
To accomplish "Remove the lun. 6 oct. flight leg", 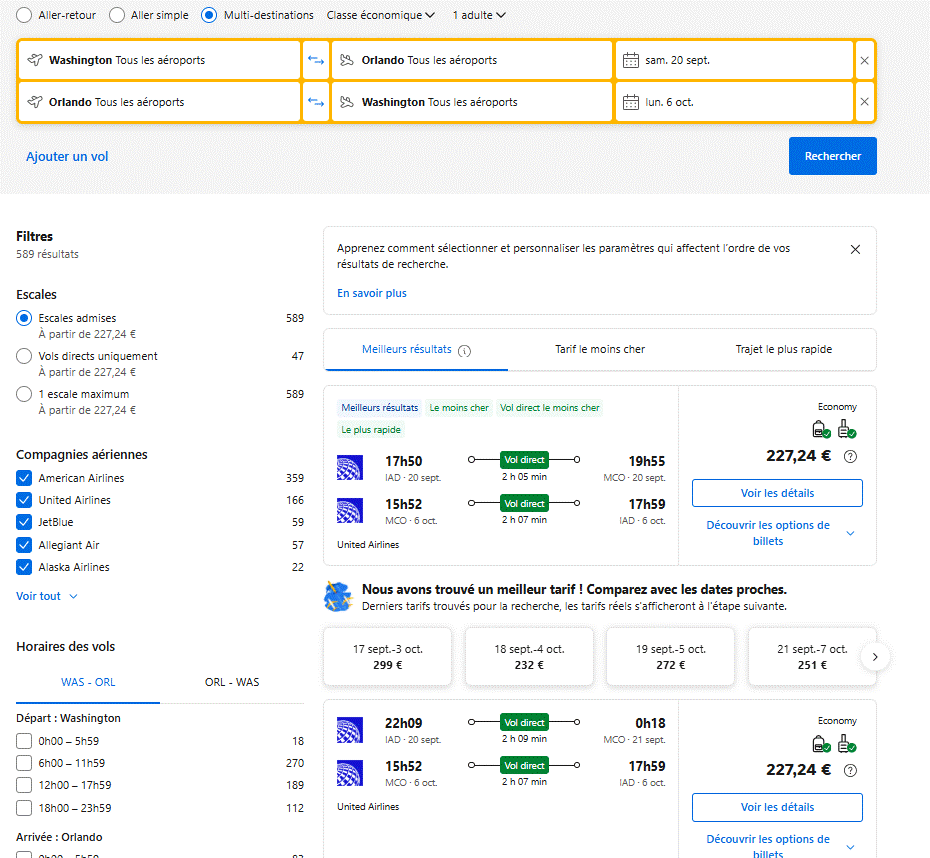I will 864,102.
